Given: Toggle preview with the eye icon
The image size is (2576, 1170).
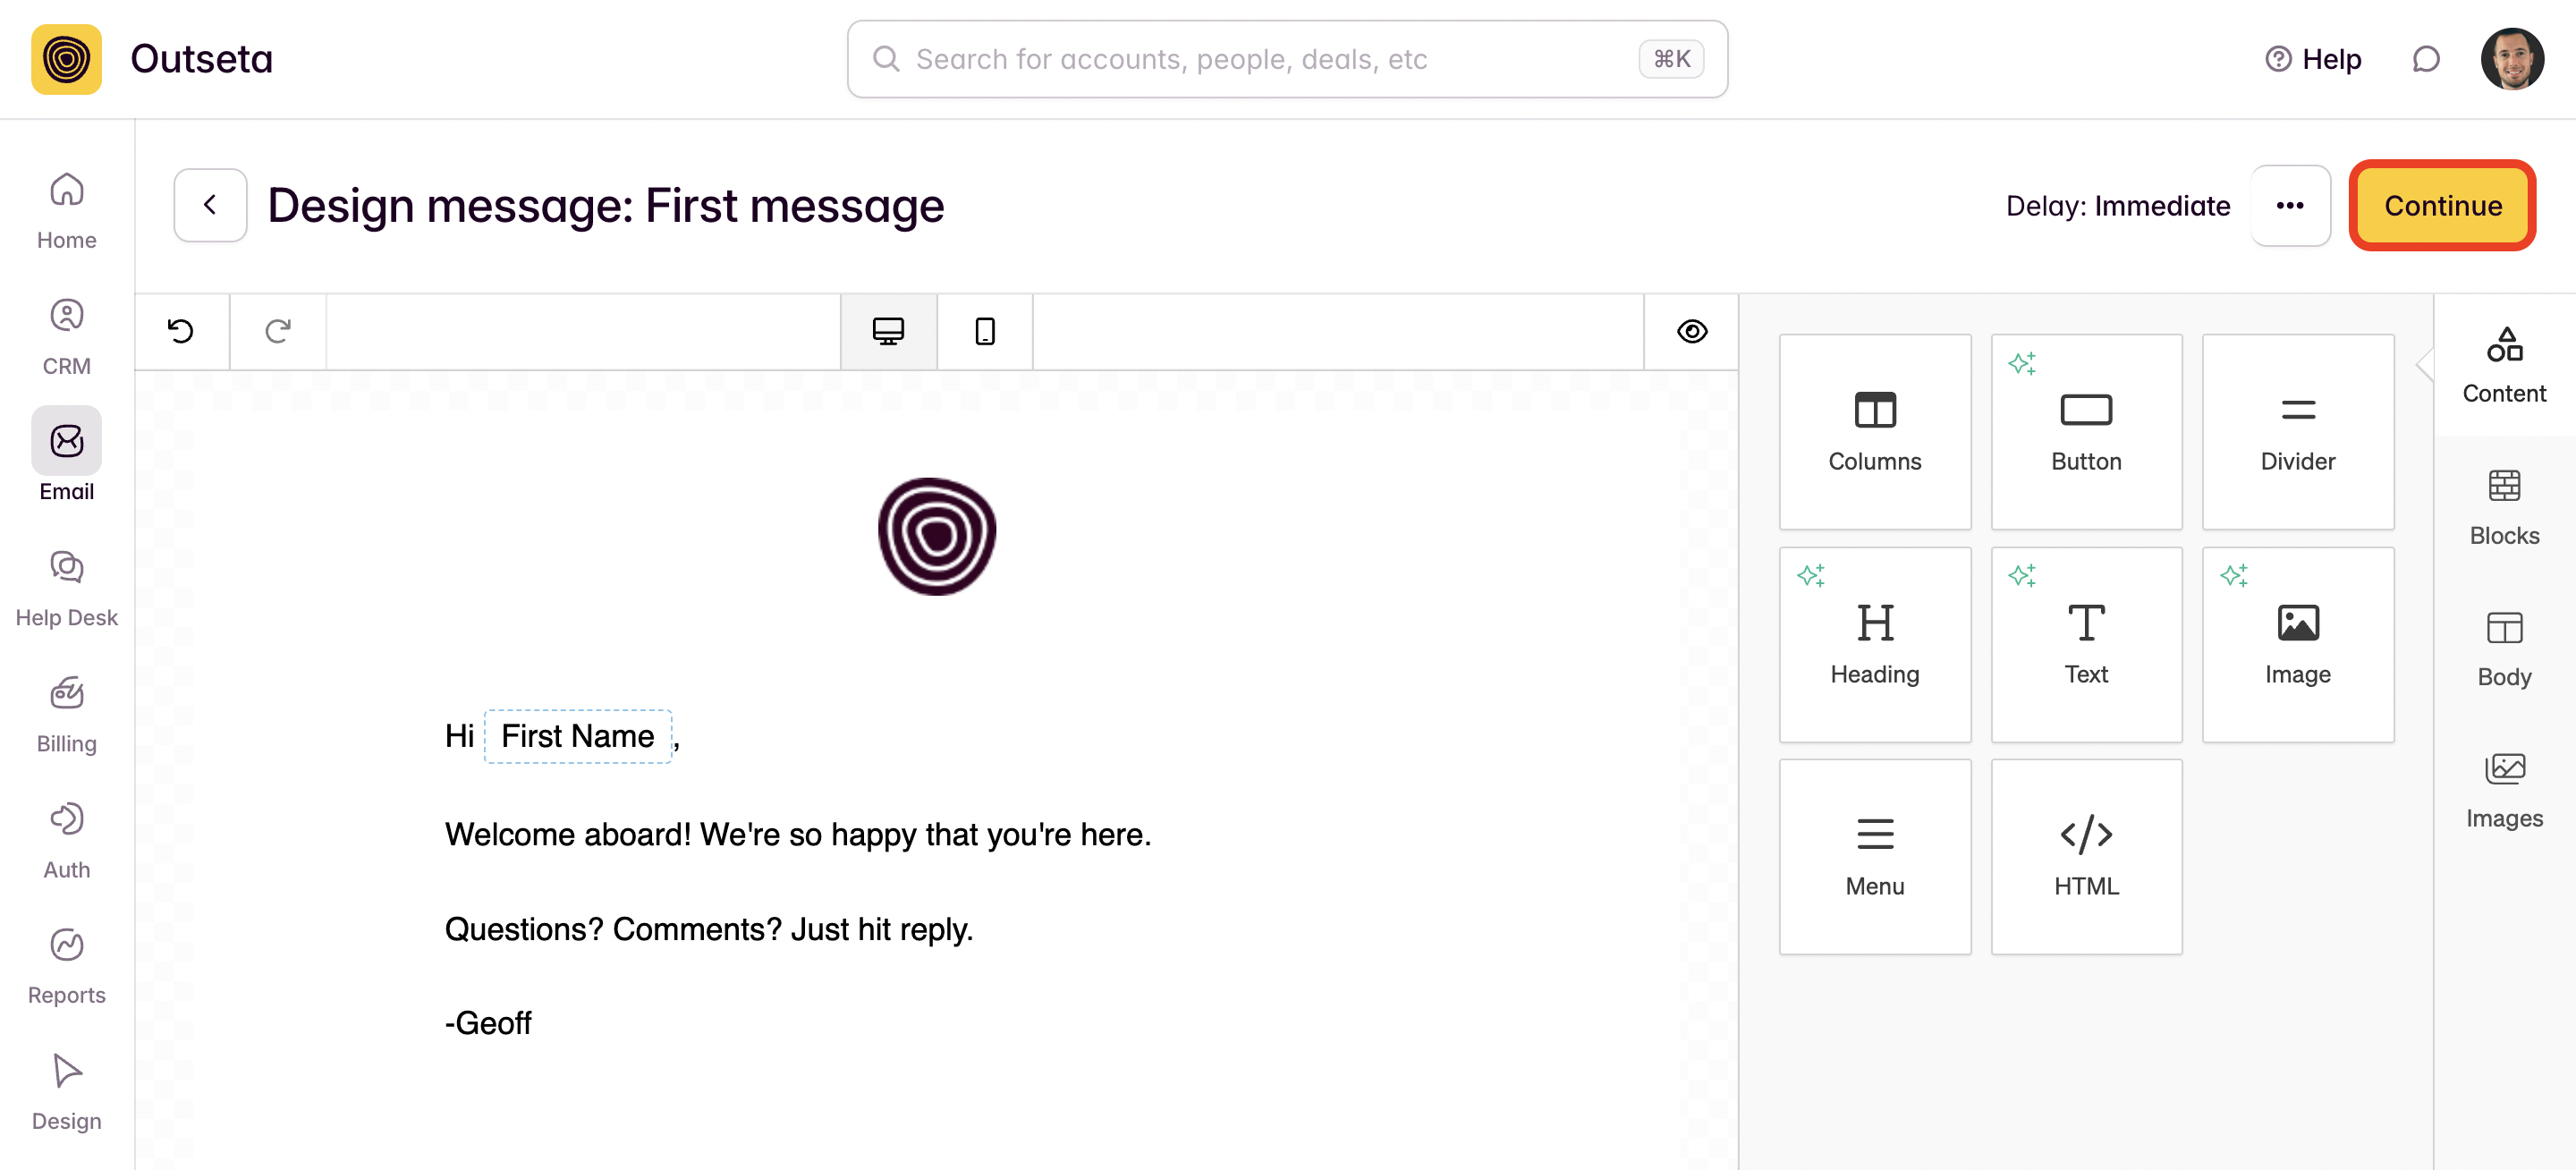Looking at the screenshot, I should (1691, 331).
